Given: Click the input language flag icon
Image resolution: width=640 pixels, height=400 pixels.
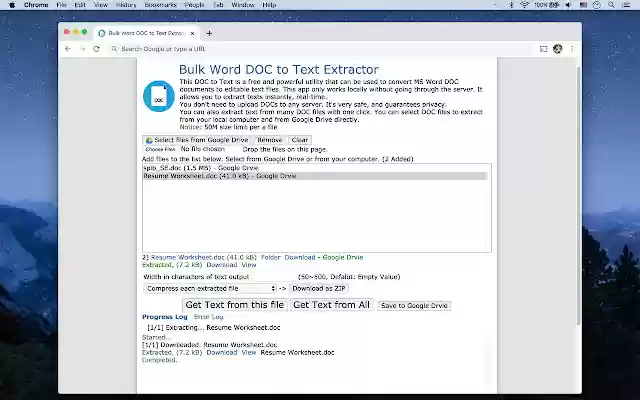Looking at the screenshot, I should pyautogui.click(x=583, y=5).
